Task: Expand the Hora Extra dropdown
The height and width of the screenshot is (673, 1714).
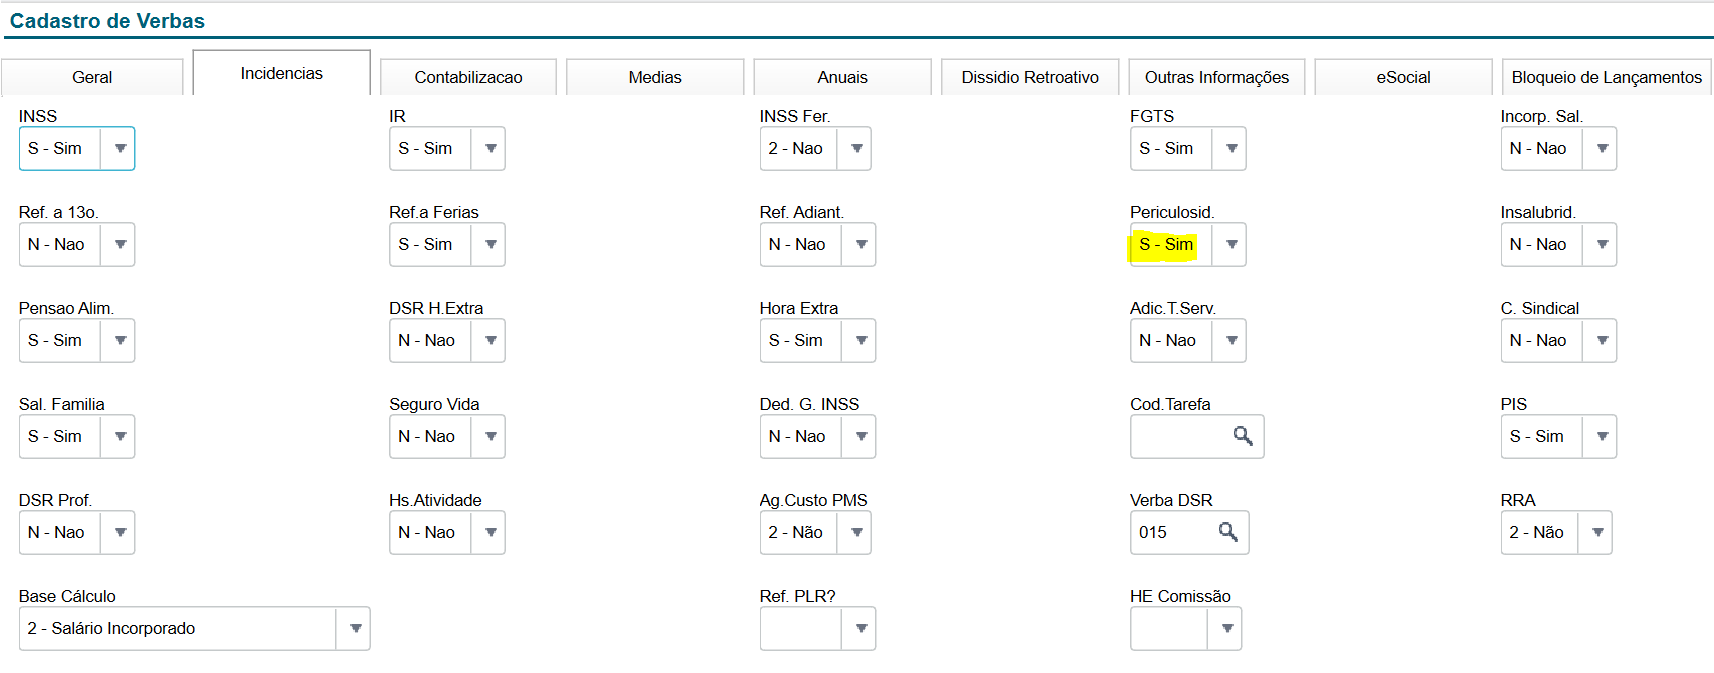Action: pyautogui.click(x=861, y=340)
